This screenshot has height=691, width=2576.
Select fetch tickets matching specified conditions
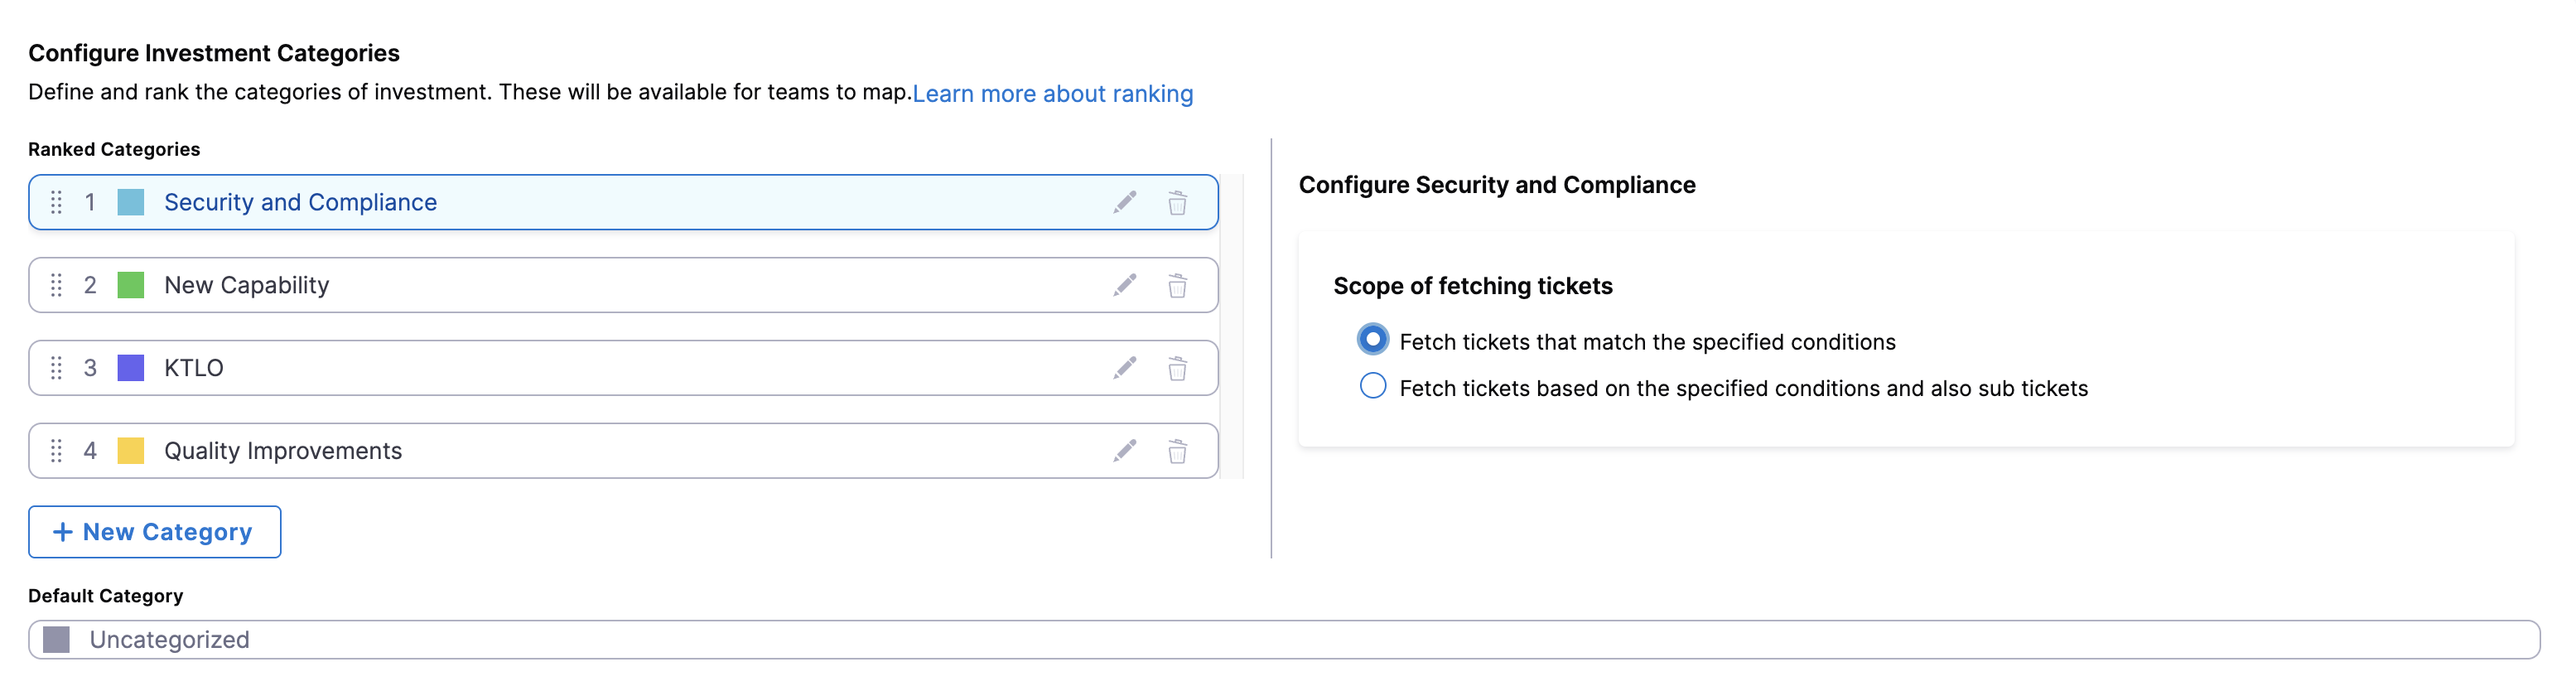pos(1373,340)
